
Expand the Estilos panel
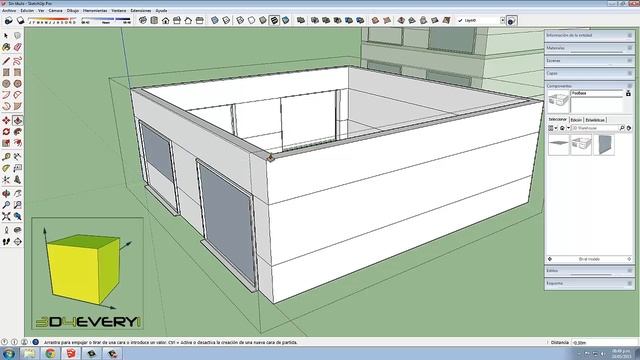click(589, 271)
